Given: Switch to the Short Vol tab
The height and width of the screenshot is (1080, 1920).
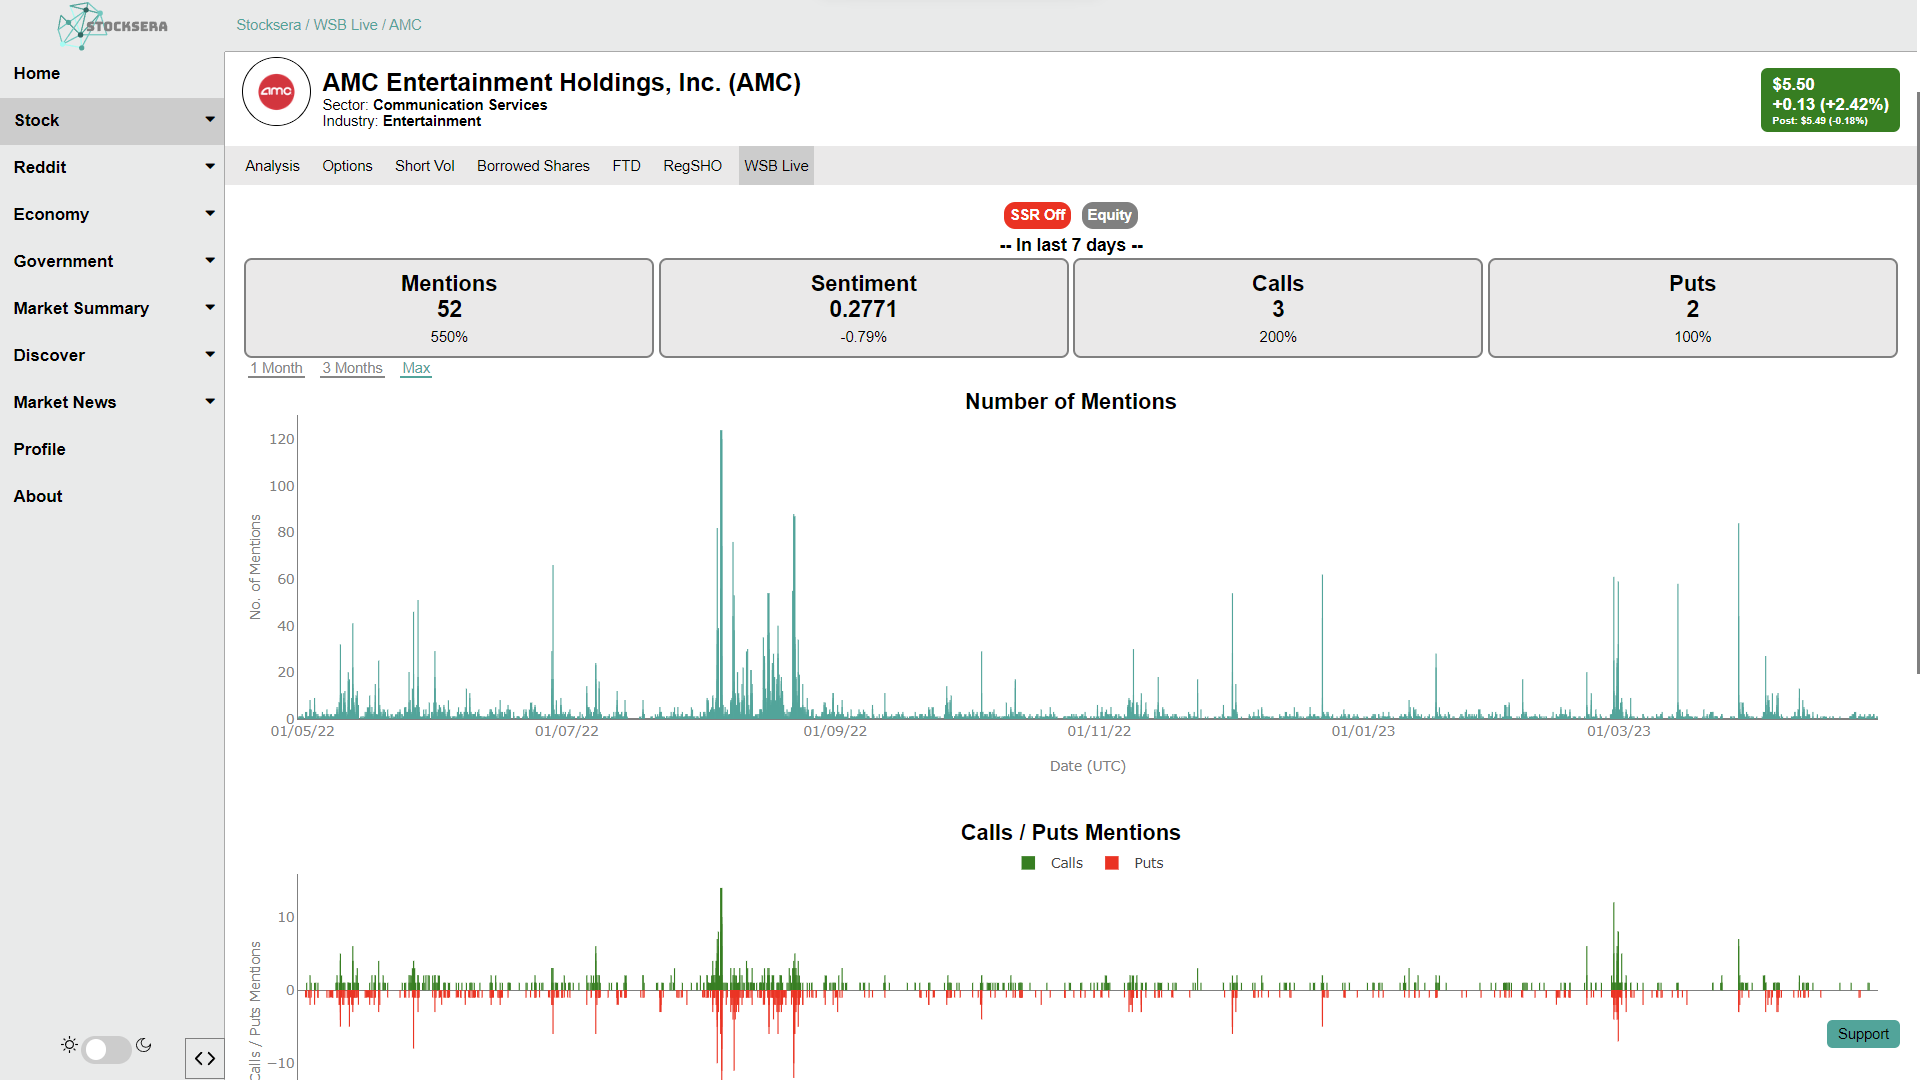Looking at the screenshot, I should (x=424, y=166).
